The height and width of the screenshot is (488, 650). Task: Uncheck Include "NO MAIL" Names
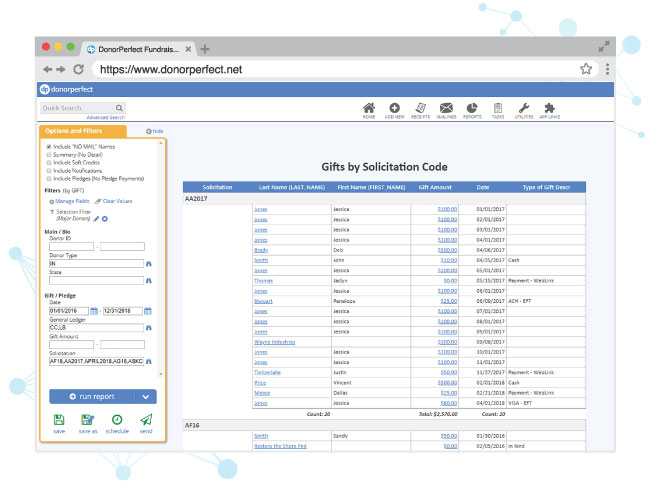coord(49,147)
